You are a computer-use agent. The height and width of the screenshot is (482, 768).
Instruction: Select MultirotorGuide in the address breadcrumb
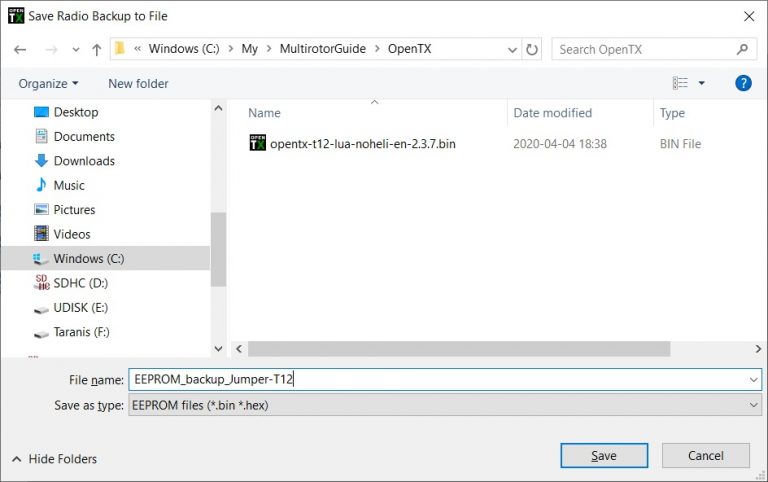point(323,49)
